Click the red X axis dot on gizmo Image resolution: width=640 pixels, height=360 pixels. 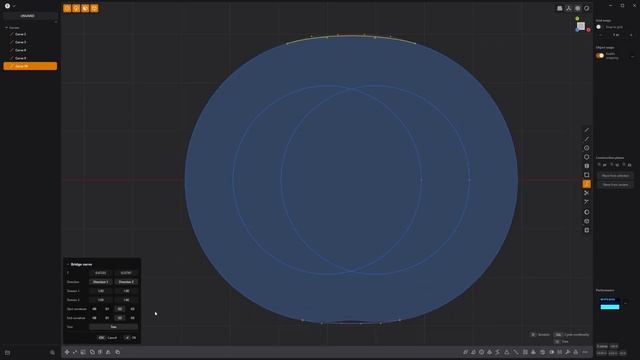click(589, 30)
